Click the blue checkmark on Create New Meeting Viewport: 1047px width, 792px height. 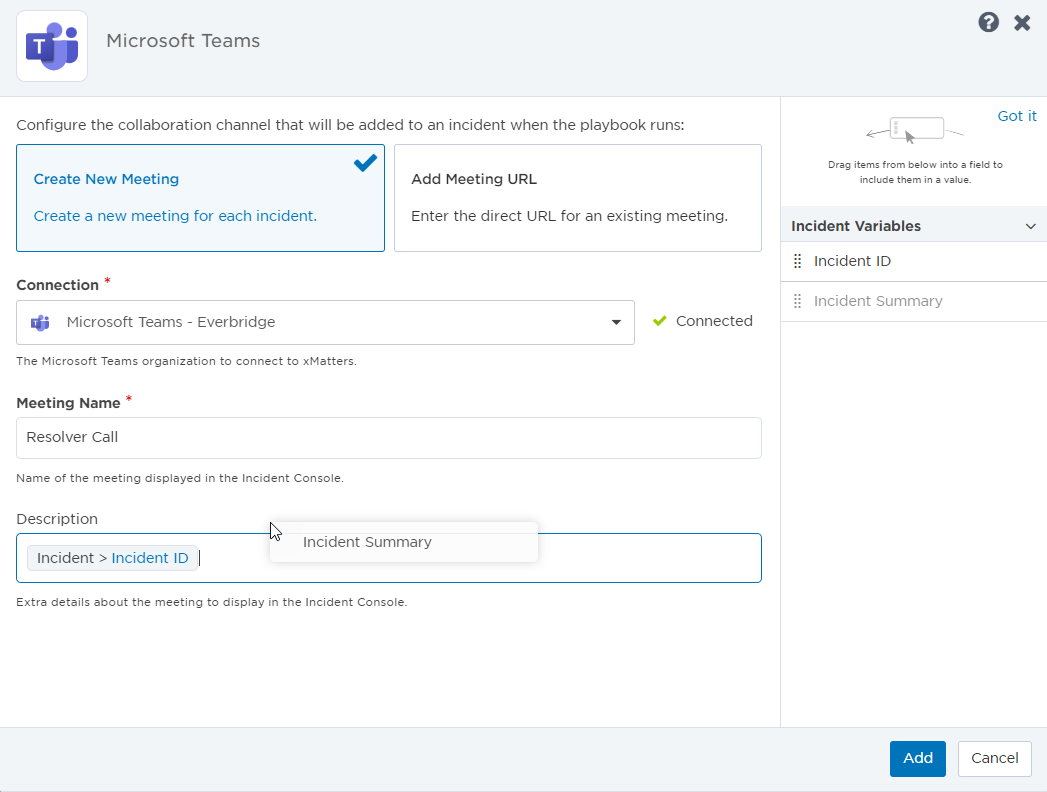click(365, 162)
